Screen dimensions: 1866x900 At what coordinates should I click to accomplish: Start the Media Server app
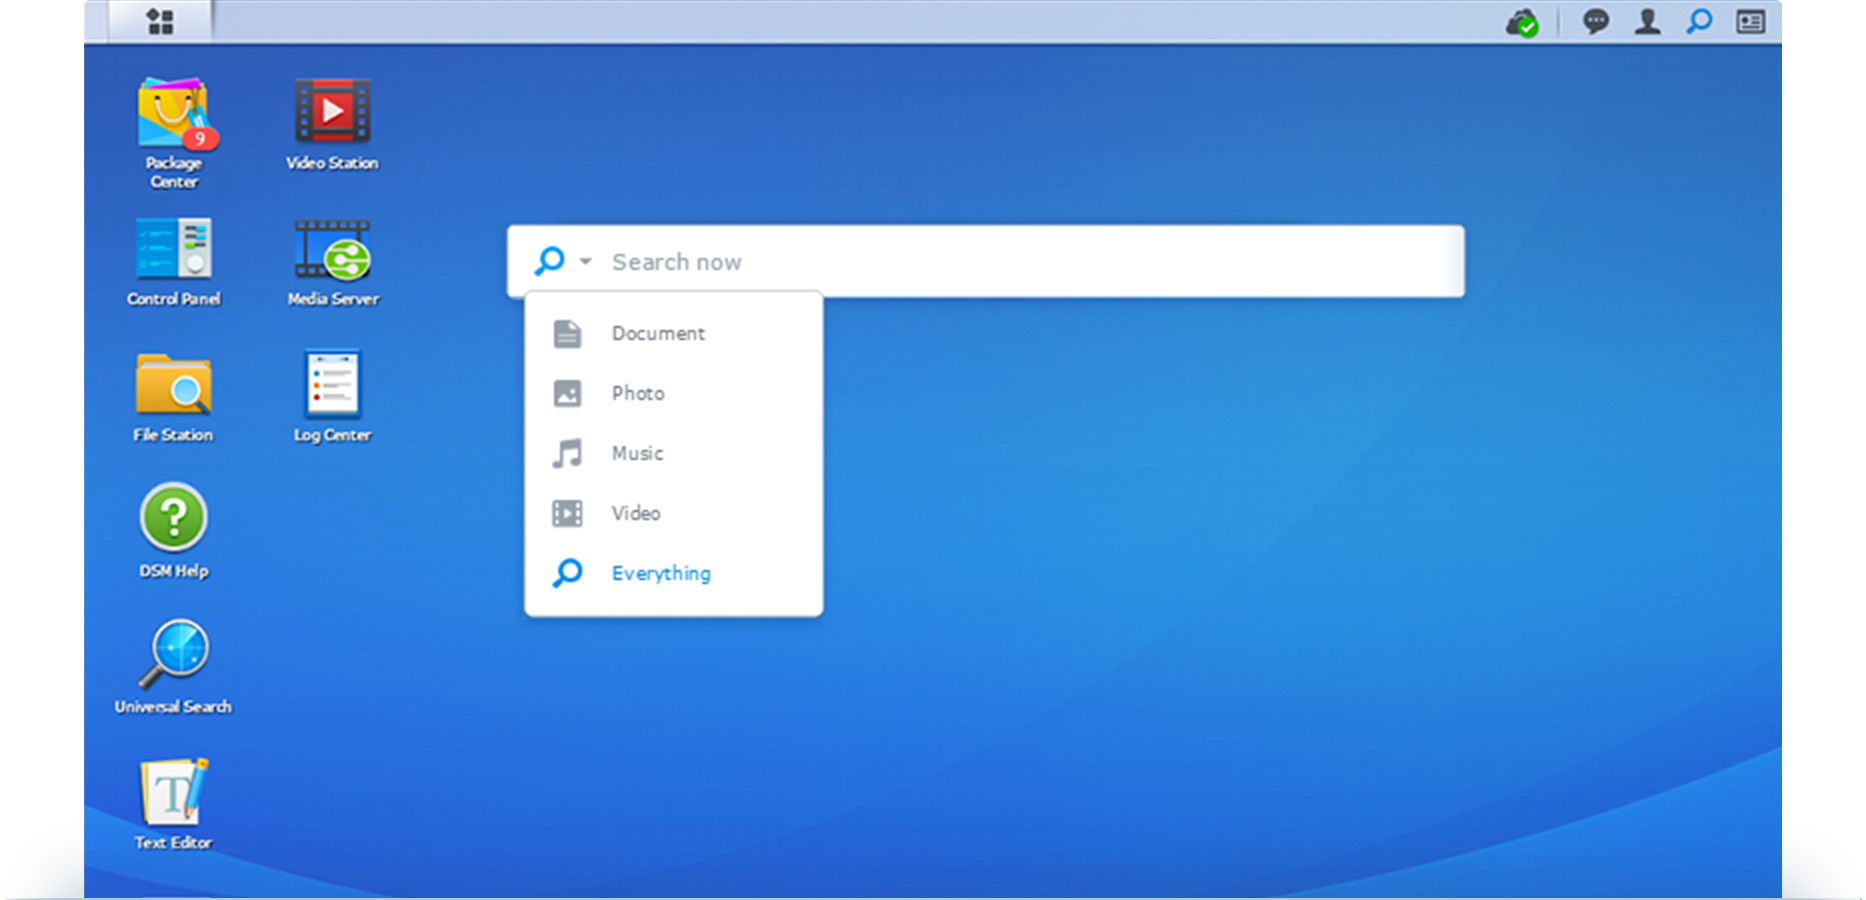tap(332, 252)
